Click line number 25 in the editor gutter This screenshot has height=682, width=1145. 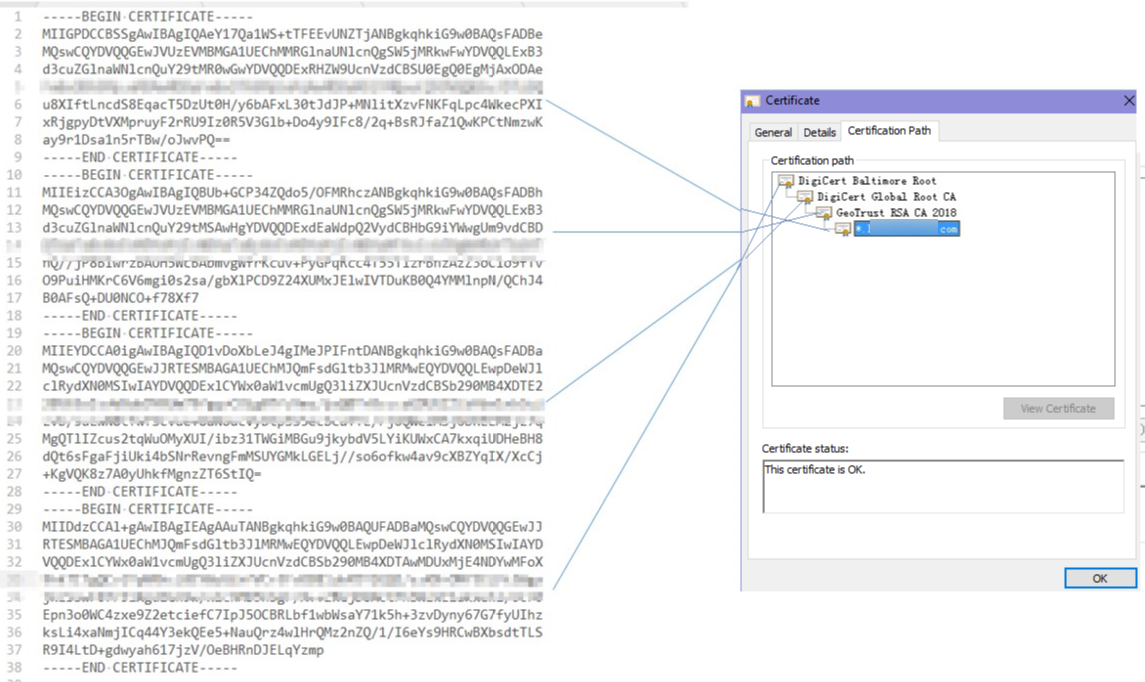(15, 439)
